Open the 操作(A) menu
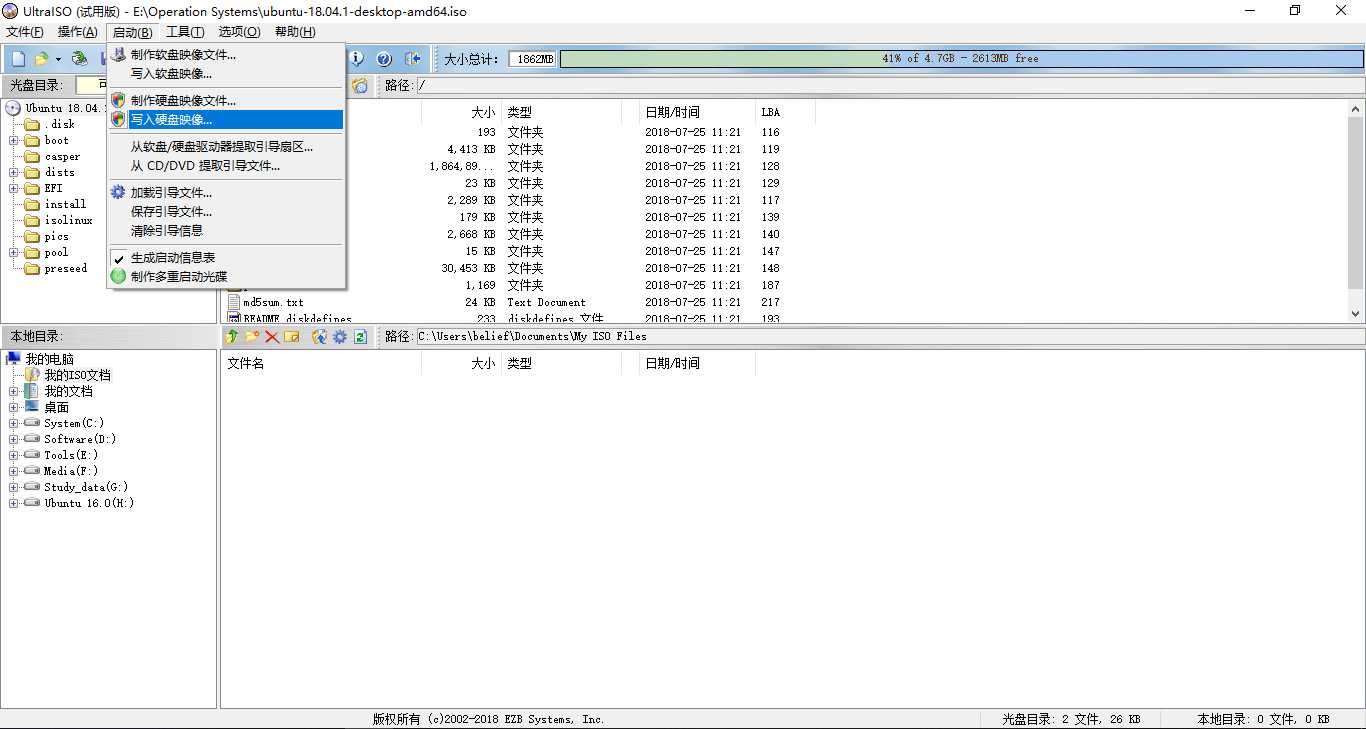Viewport: 1366px width, 729px height. click(78, 32)
